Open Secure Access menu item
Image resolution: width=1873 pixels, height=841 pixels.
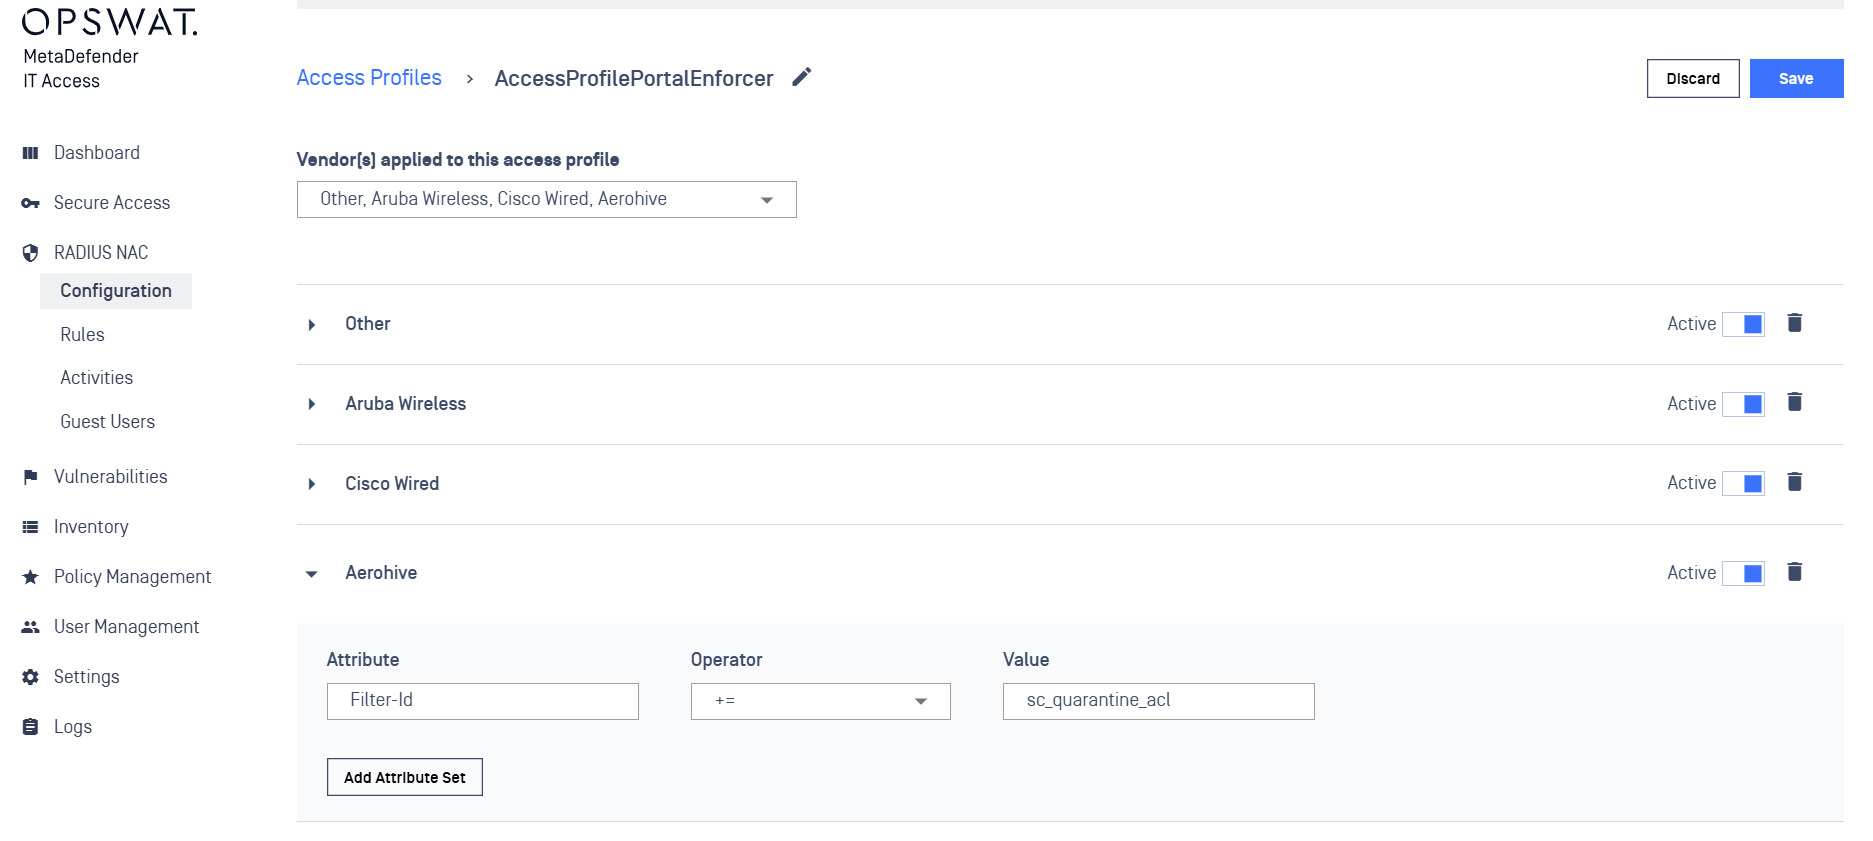point(112,203)
